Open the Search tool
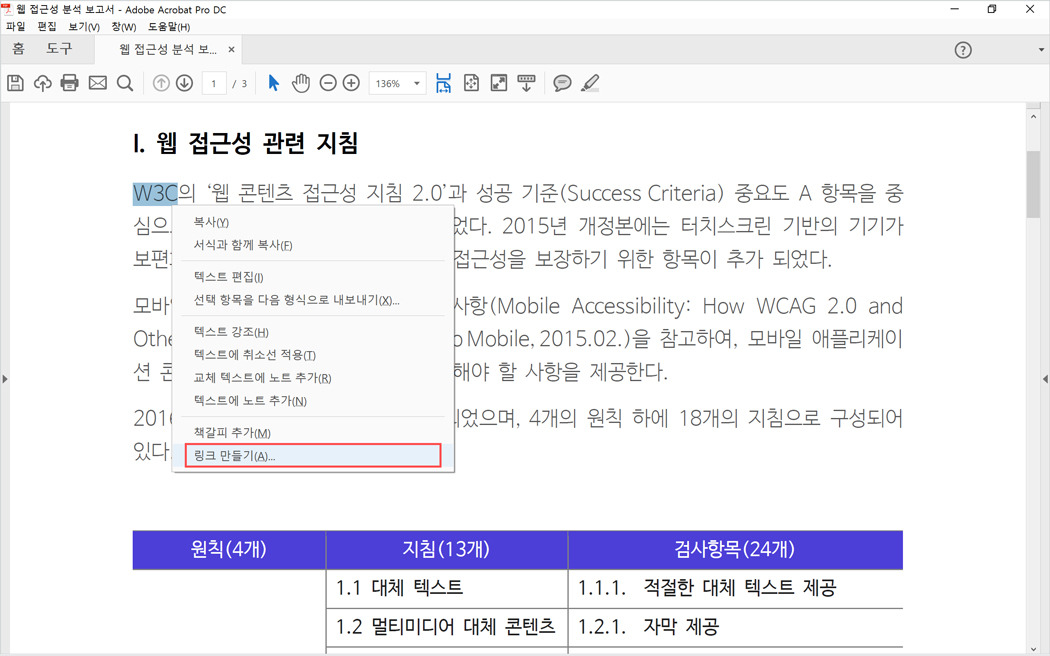 click(x=123, y=83)
